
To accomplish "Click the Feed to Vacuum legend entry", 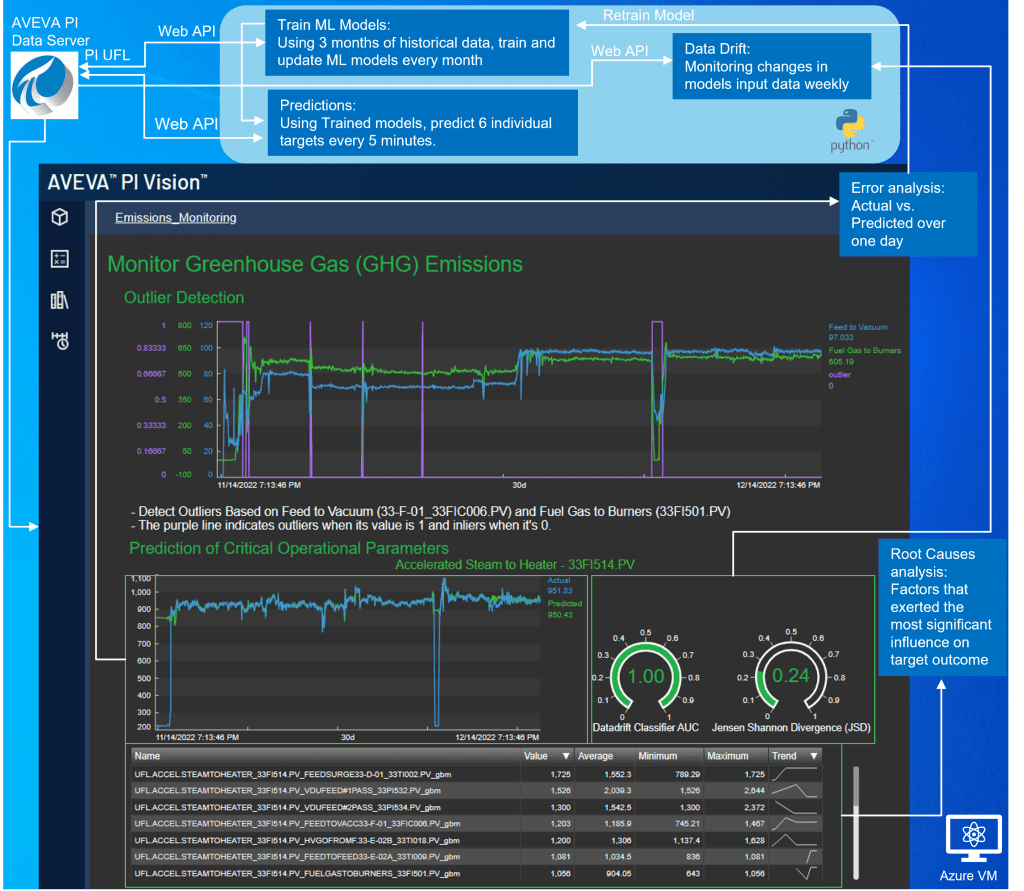I will point(858,327).
